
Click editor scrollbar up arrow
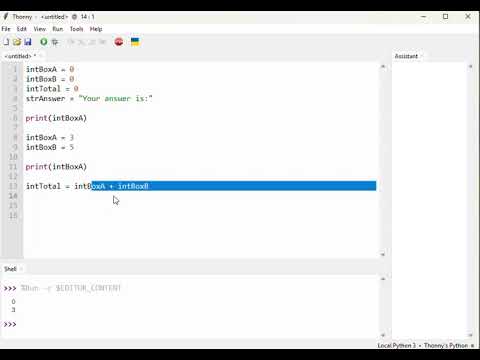383,66
